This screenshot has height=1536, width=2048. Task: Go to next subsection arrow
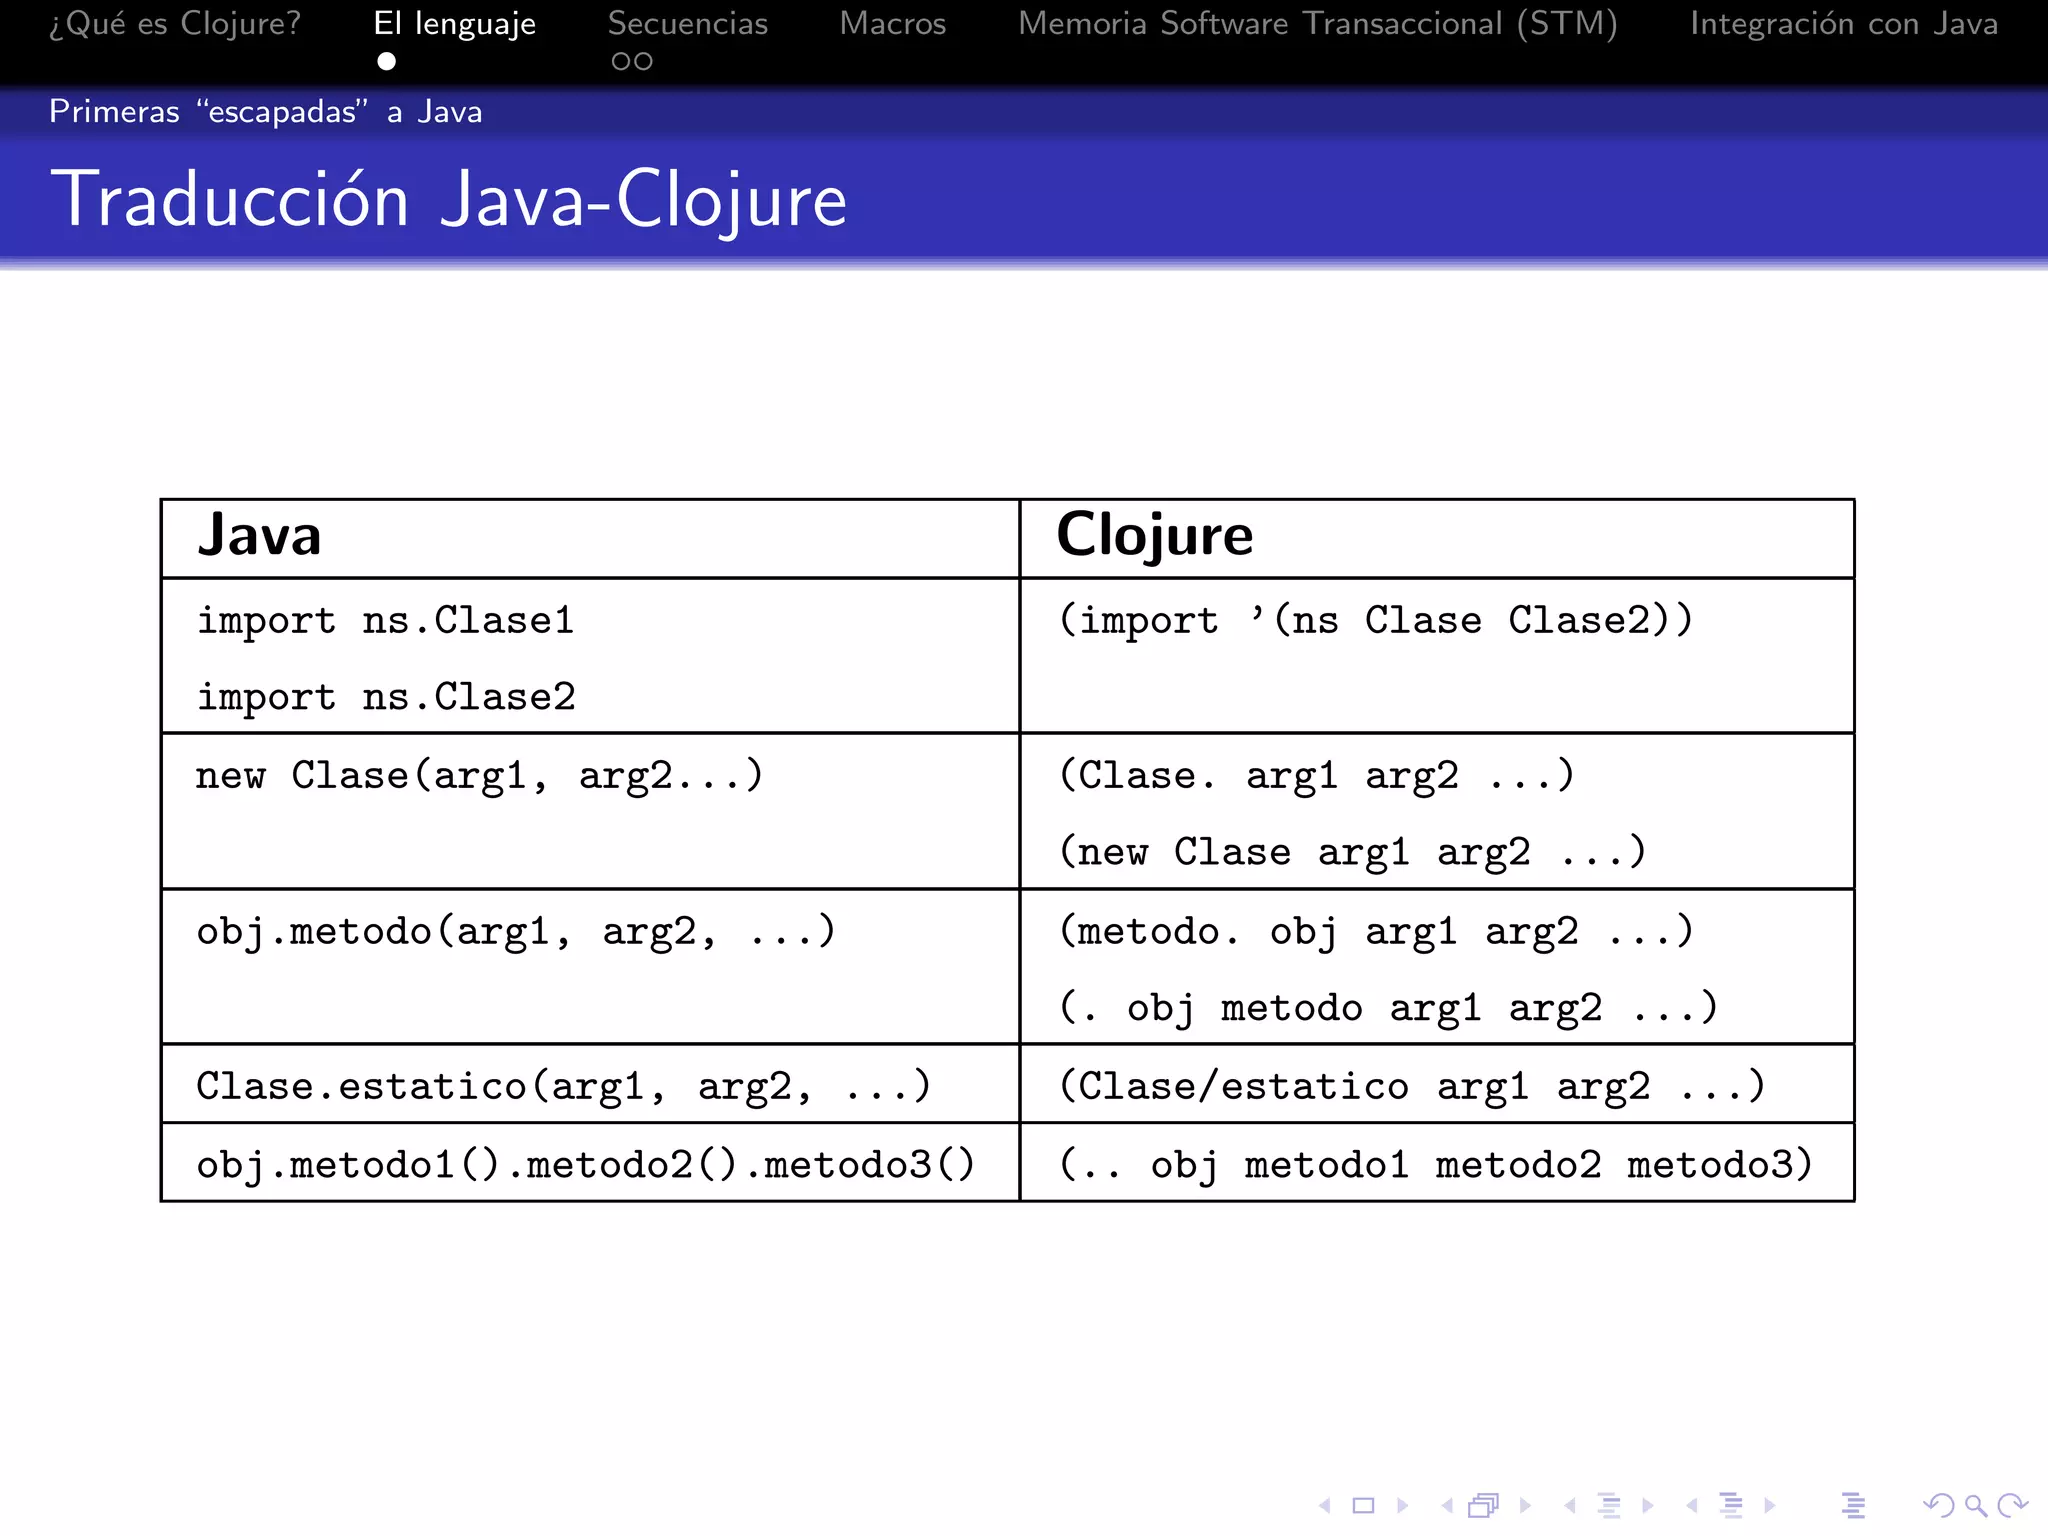[x=1648, y=1505]
